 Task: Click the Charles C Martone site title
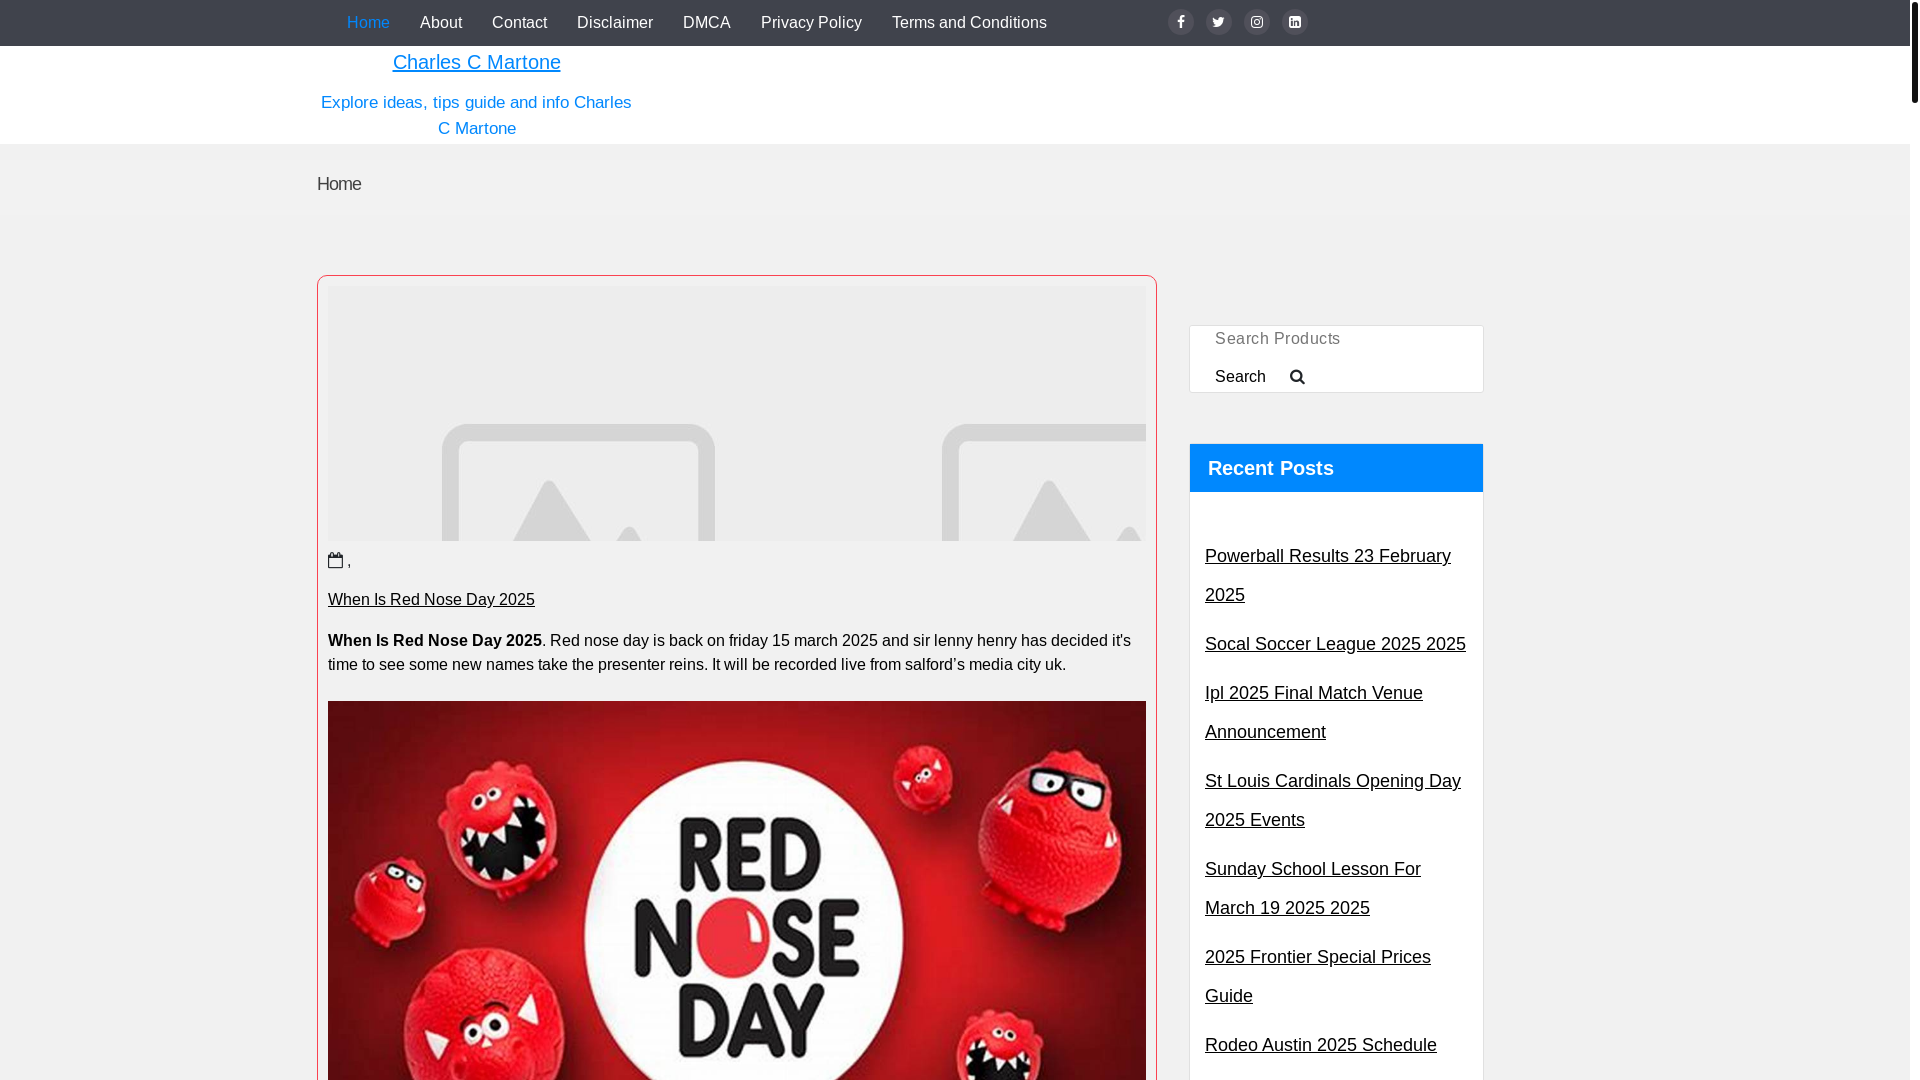coord(477,62)
